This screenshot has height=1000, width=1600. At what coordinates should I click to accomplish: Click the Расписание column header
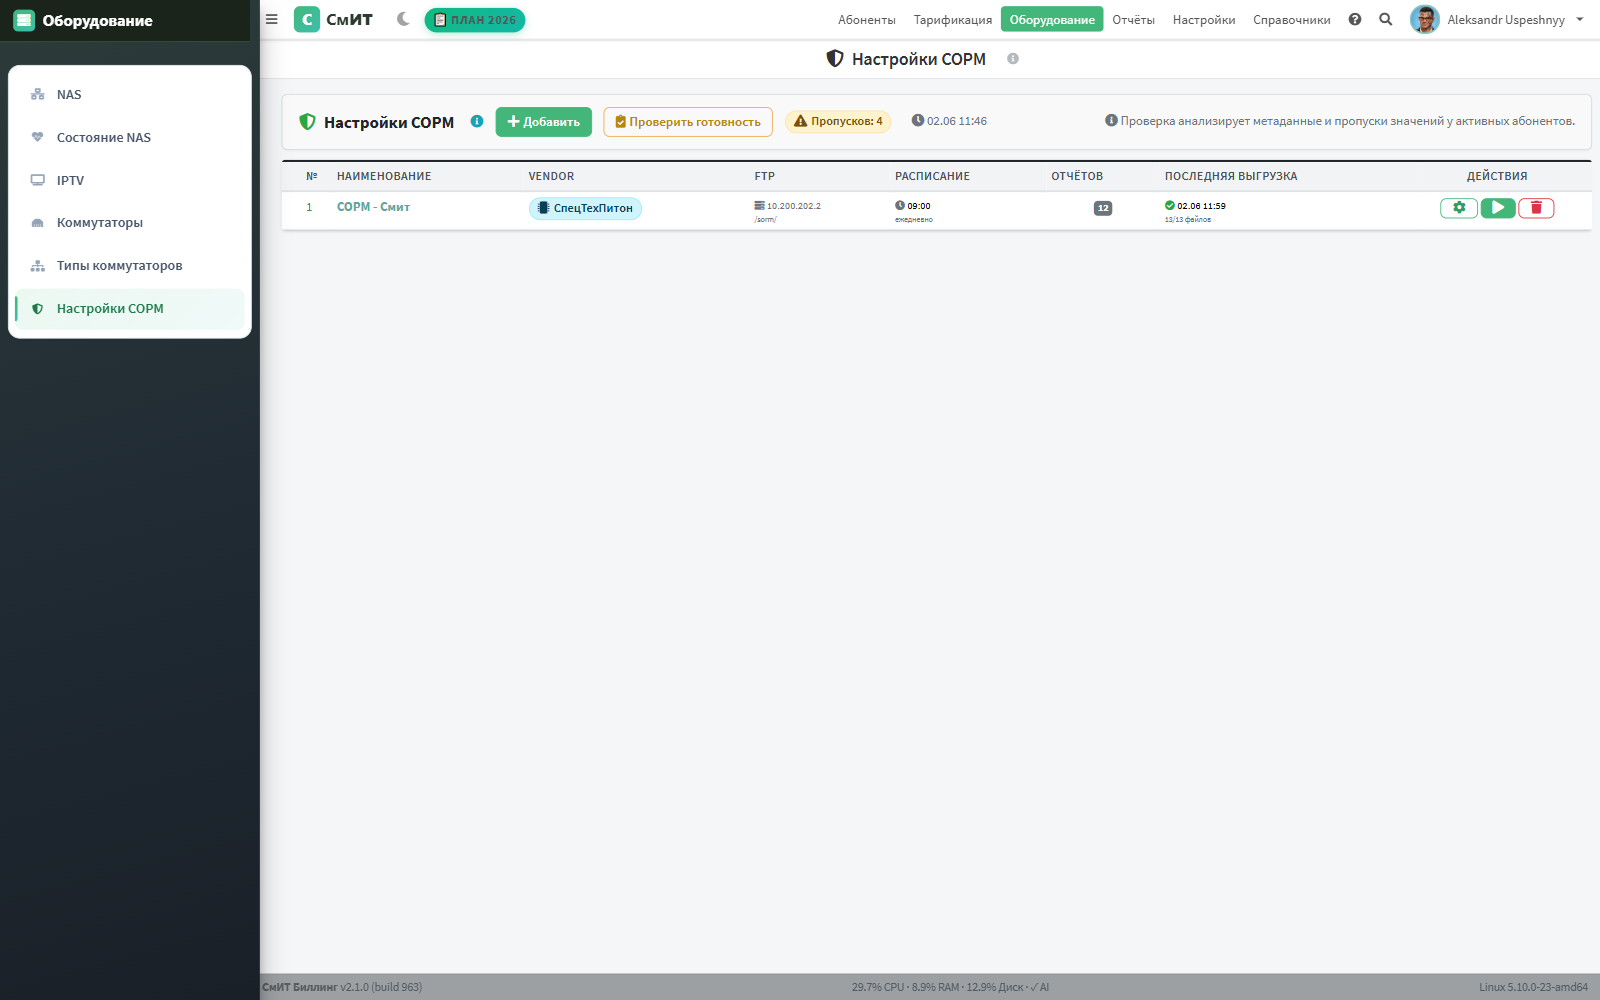coord(932,176)
